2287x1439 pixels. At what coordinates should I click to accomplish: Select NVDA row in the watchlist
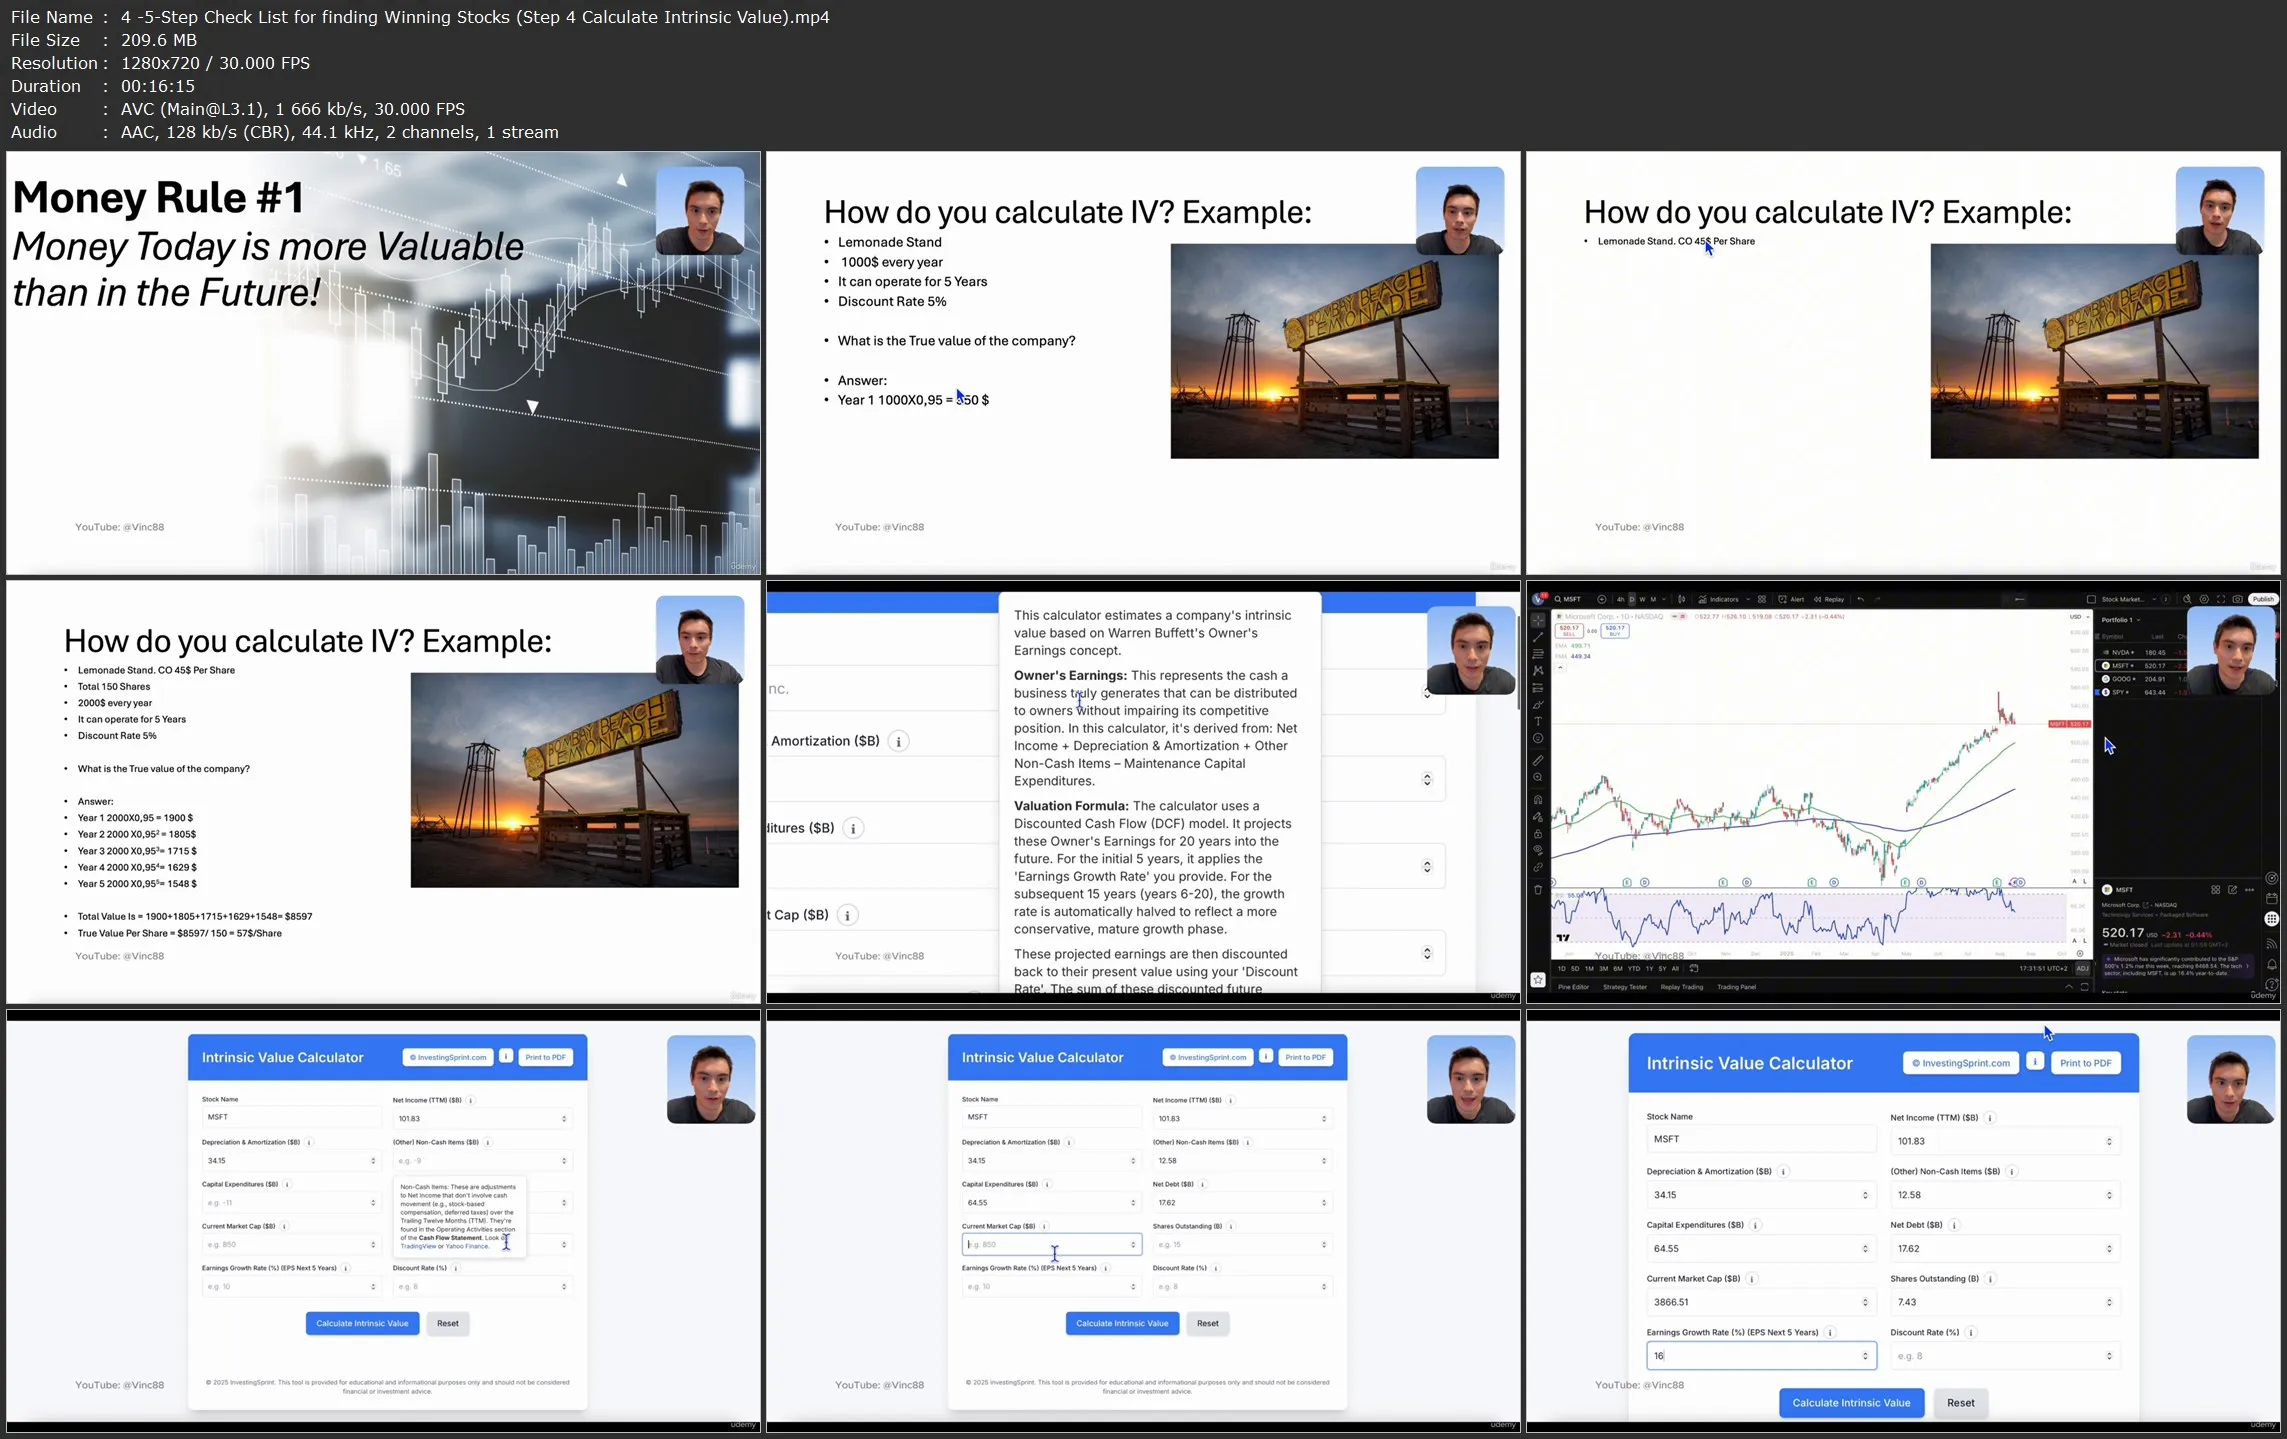pos(2140,652)
